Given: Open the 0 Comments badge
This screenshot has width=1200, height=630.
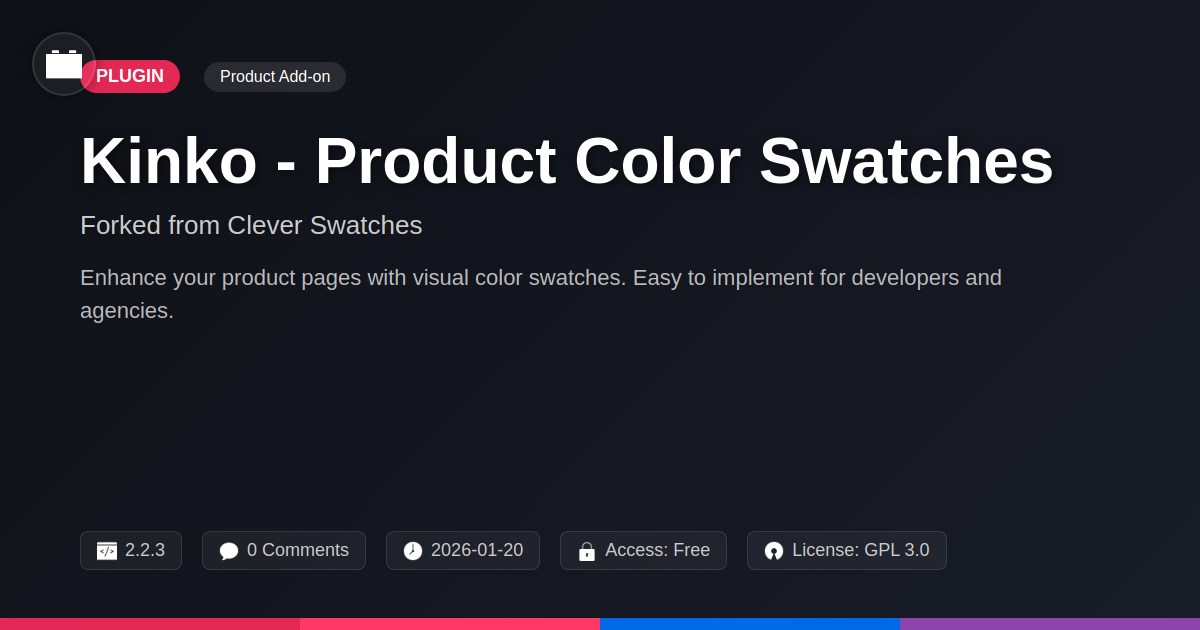Looking at the screenshot, I should (284, 551).
